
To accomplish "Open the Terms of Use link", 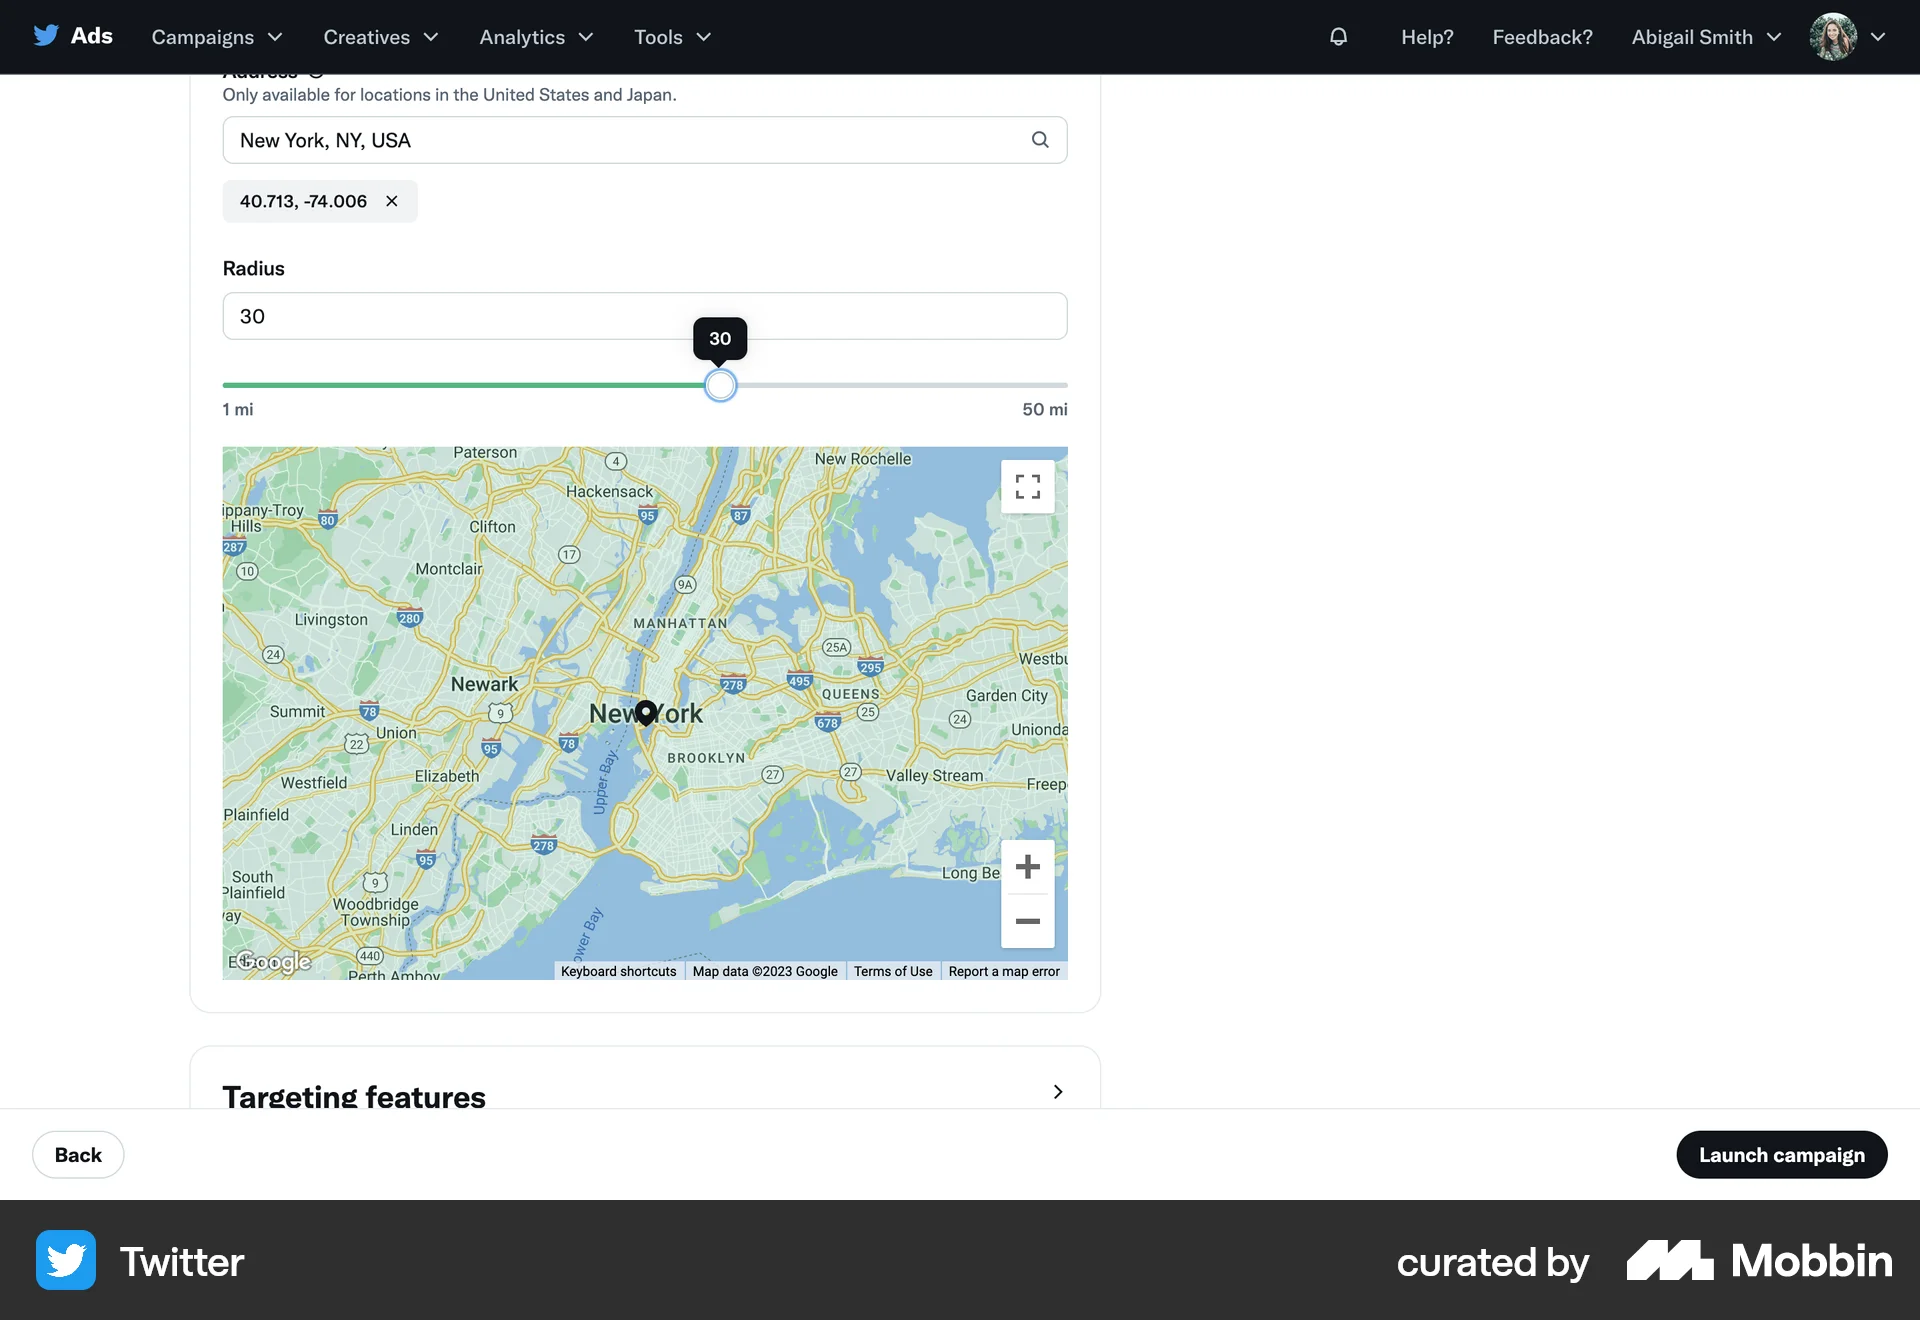I will tap(892, 971).
